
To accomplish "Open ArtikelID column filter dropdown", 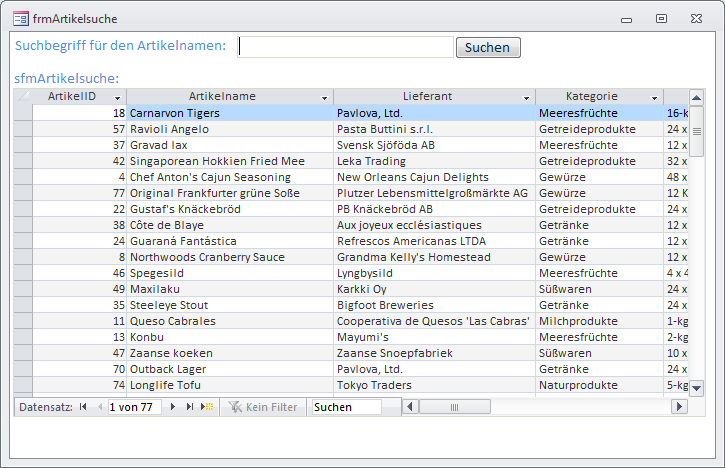I will point(118,97).
